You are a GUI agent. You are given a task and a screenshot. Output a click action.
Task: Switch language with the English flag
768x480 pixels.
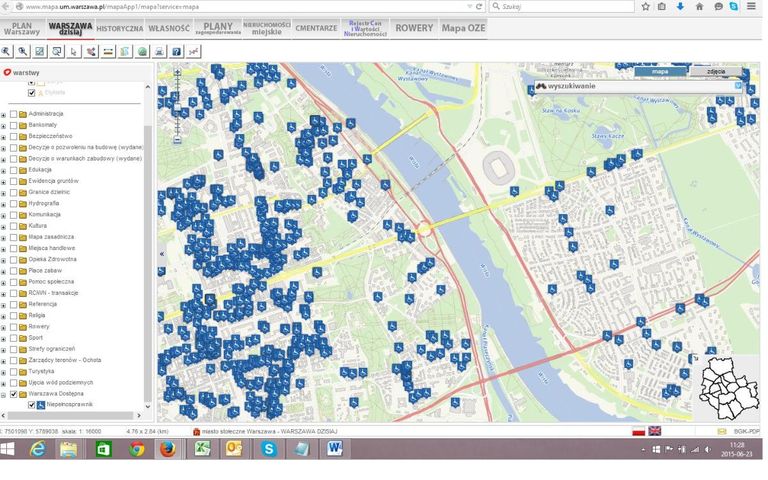click(654, 430)
